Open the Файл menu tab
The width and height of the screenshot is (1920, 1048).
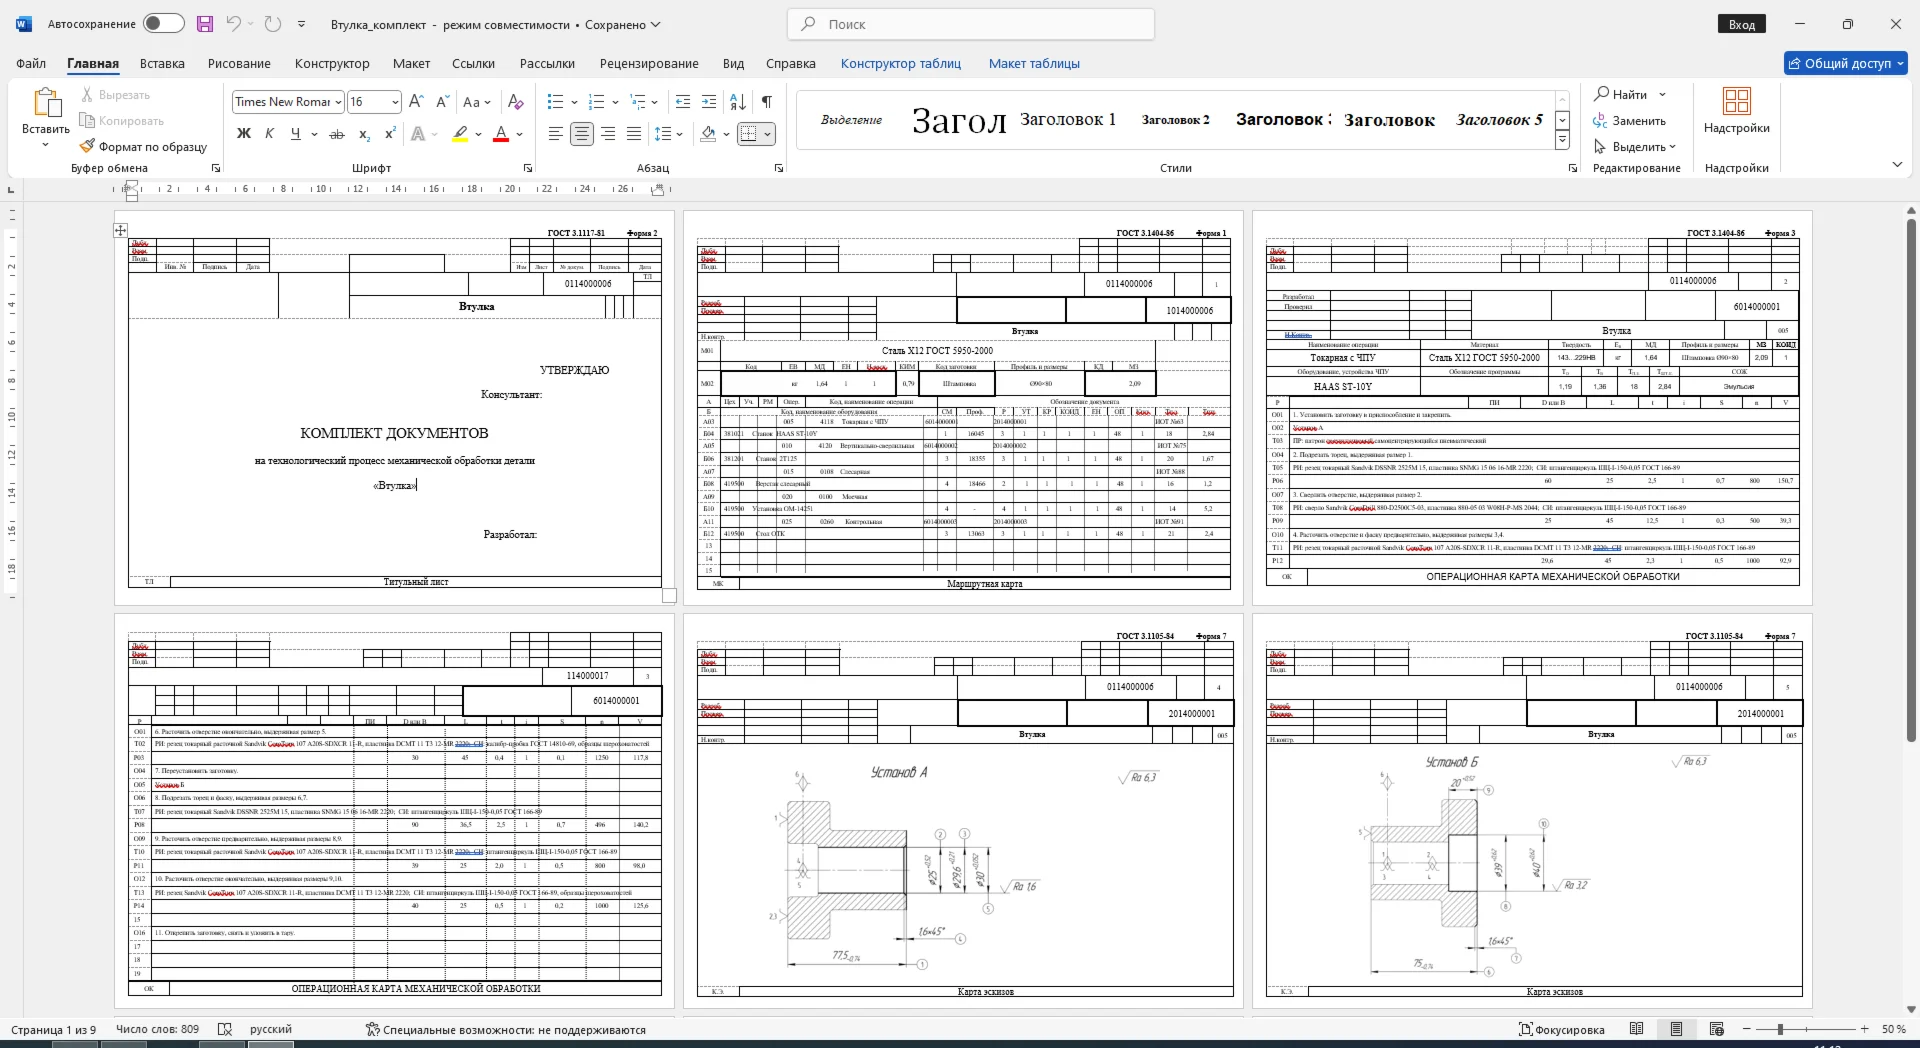point(31,63)
